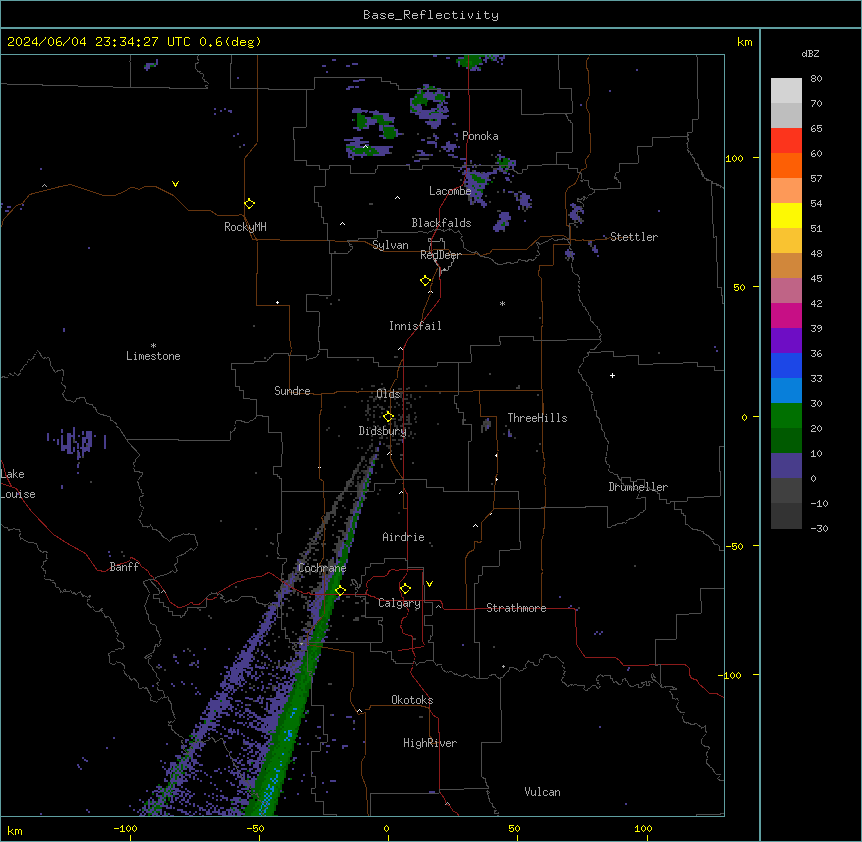The image size is (862, 842).
Task: Click the 45 dBZ mauve legend swatch
Action: click(x=786, y=291)
